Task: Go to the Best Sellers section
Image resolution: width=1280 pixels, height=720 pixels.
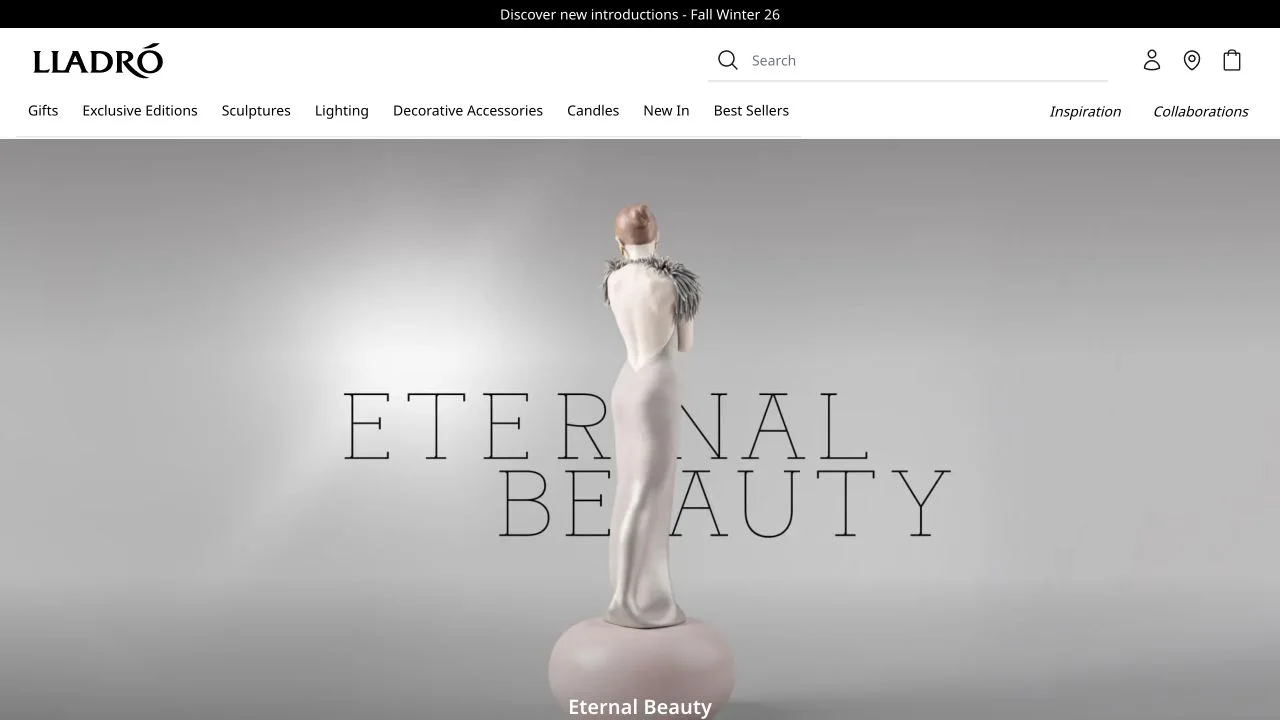Action: pos(751,111)
